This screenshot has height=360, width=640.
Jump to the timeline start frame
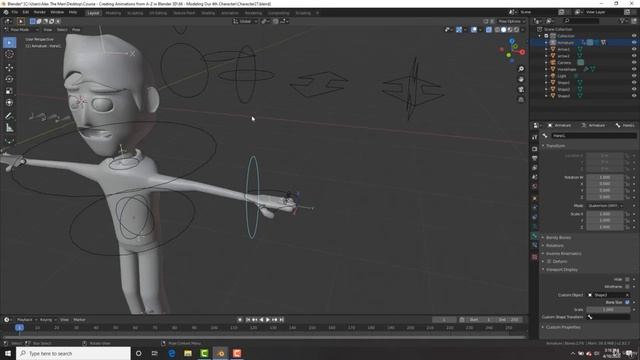248,320
